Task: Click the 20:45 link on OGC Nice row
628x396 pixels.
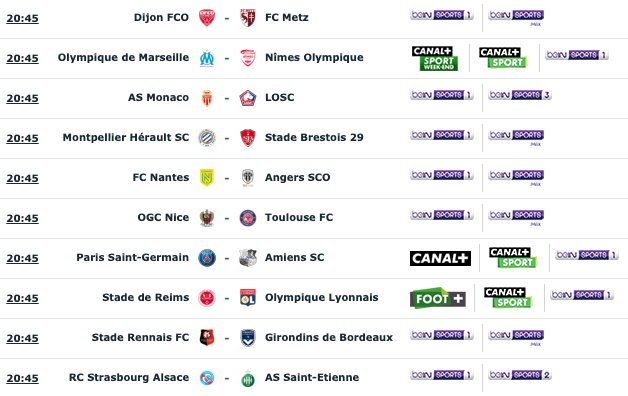Action: [x=22, y=218]
